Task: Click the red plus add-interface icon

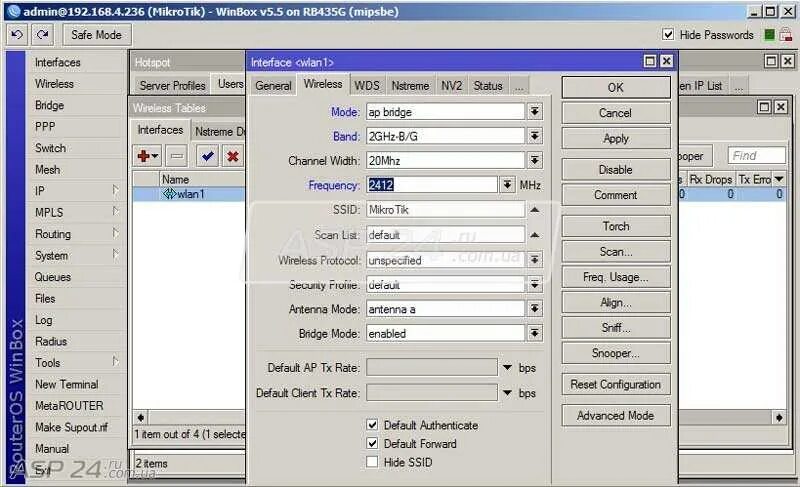Action: (147, 156)
